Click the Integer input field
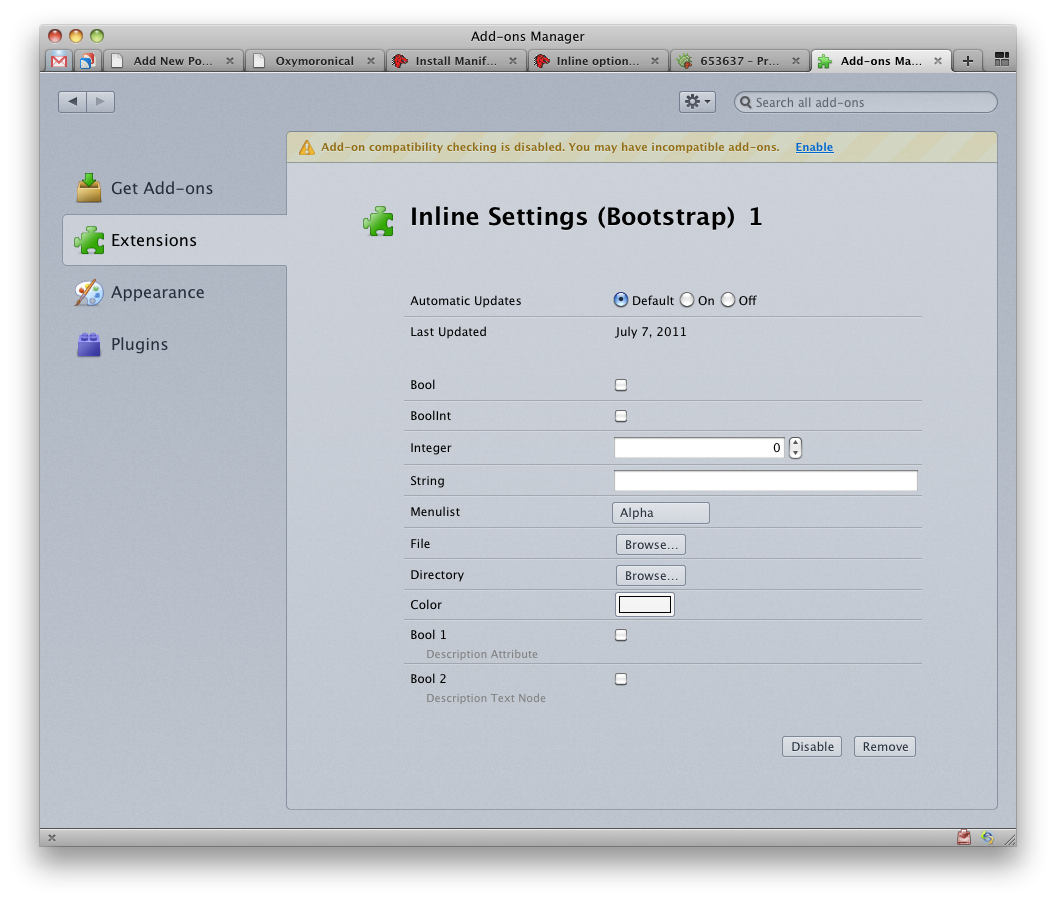1056x901 pixels. tap(699, 448)
